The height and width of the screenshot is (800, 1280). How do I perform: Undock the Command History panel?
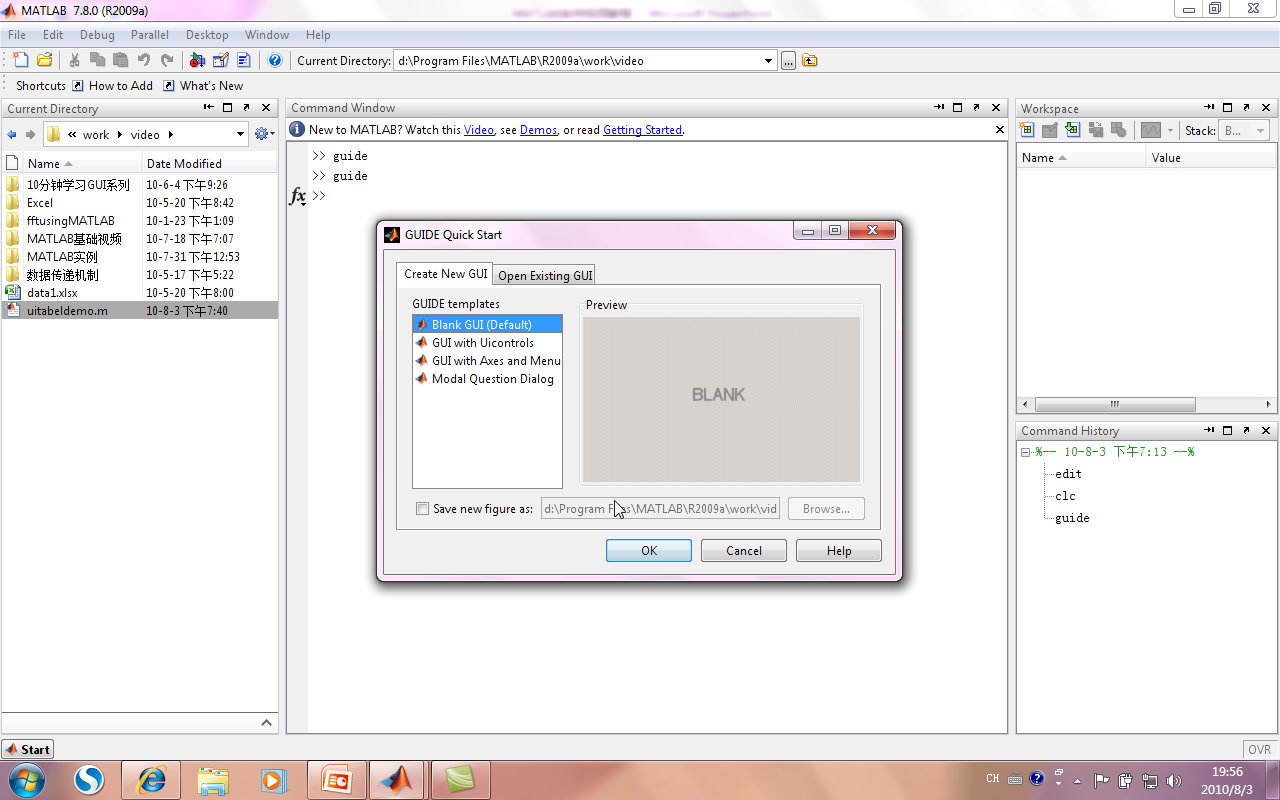1247,431
